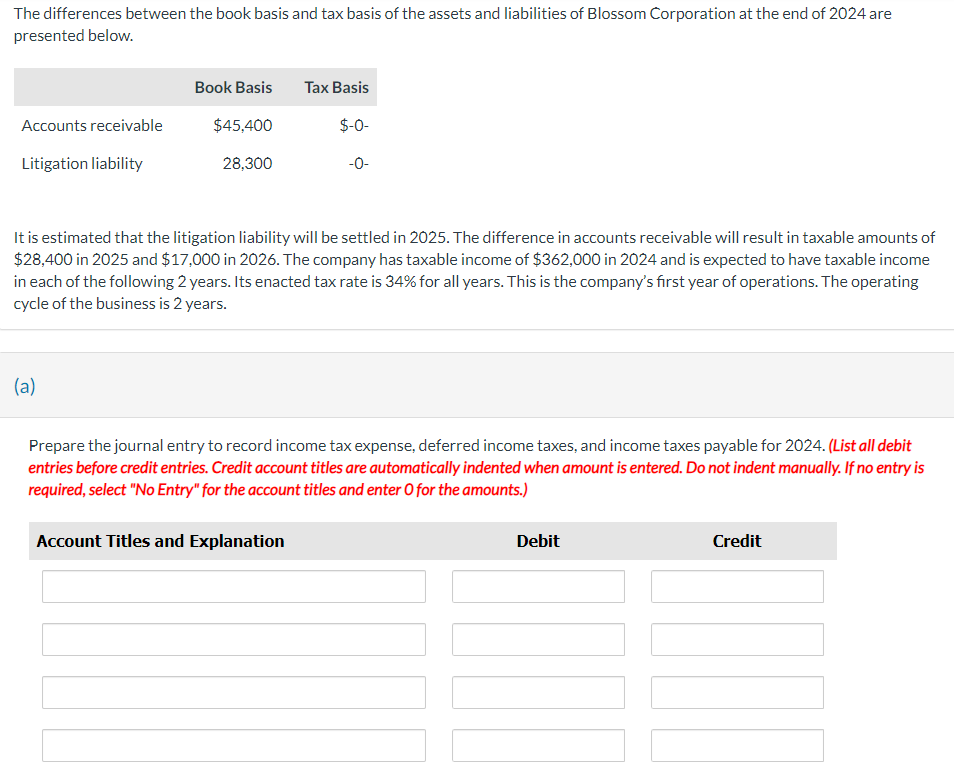
Task: Click the Account Titles and Explanation header
Action: tap(160, 540)
